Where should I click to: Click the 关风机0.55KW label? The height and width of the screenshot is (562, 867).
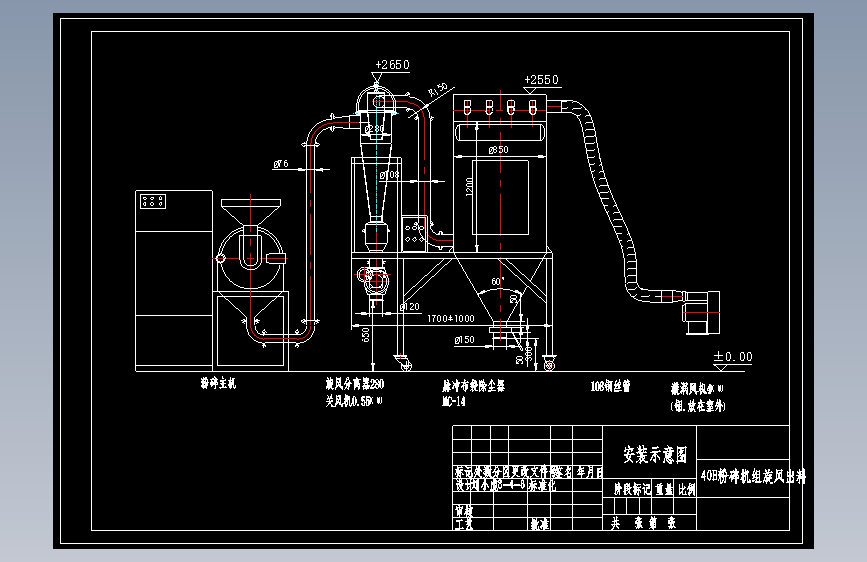pos(354,401)
